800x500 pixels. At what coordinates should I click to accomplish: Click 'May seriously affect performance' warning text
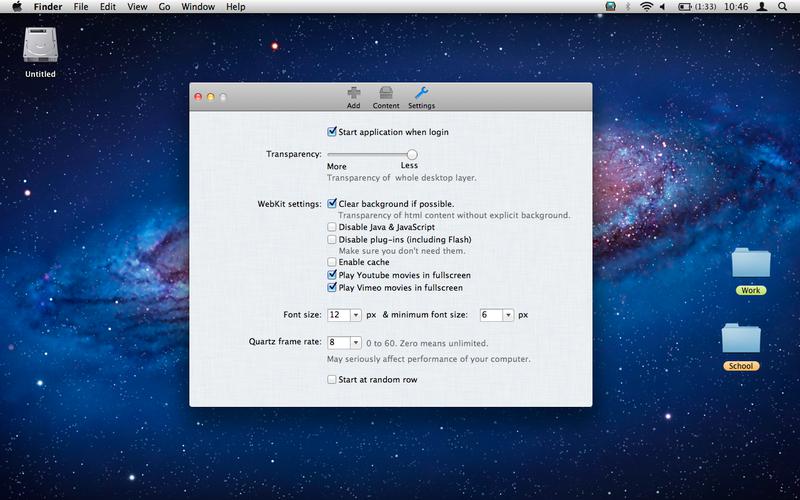coord(429,359)
